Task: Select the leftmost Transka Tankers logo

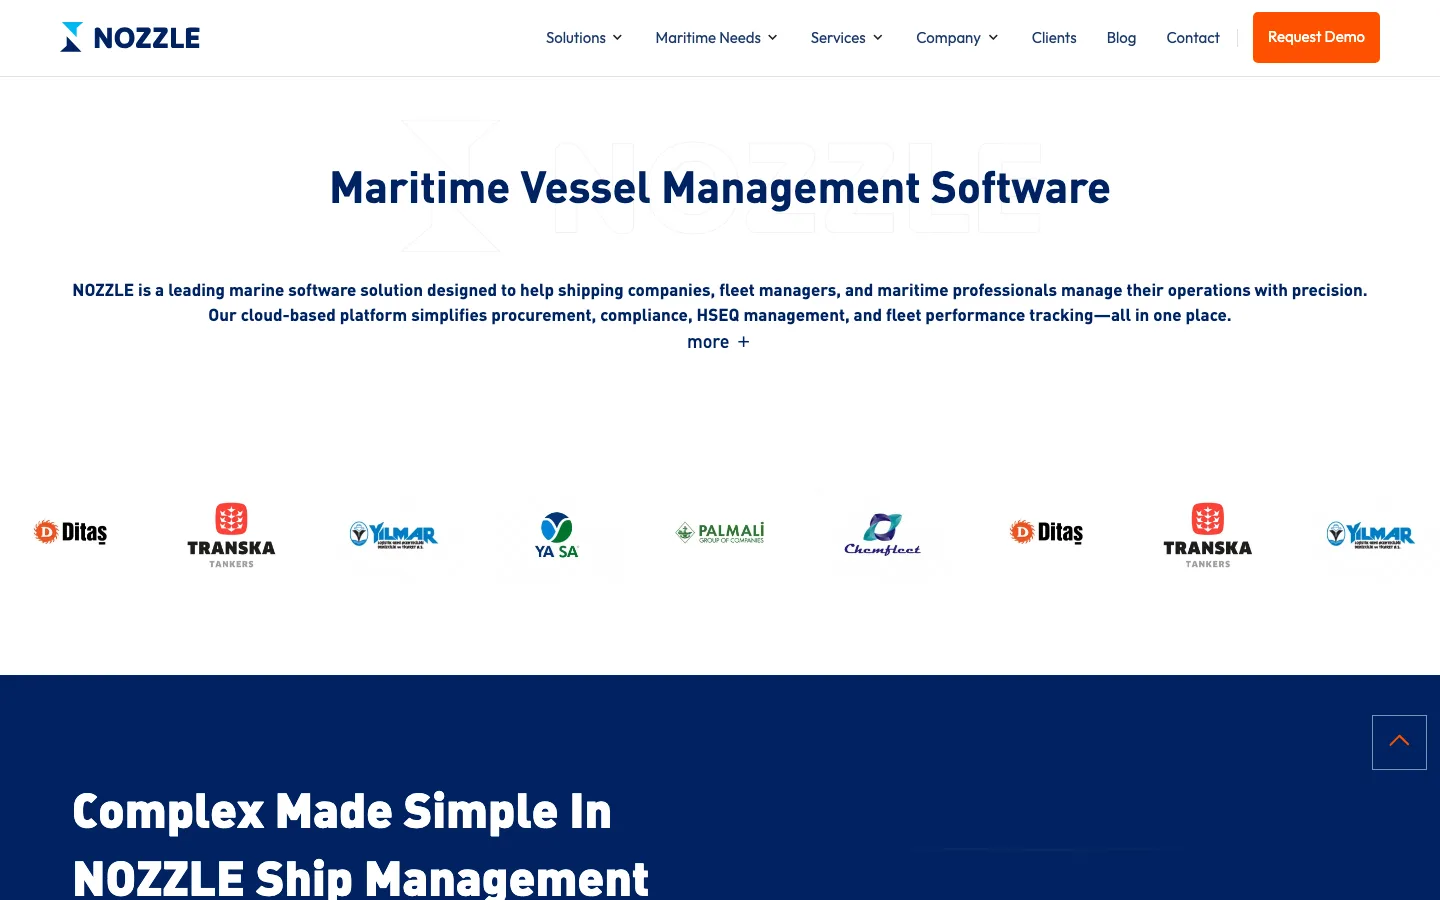Action: point(231,535)
